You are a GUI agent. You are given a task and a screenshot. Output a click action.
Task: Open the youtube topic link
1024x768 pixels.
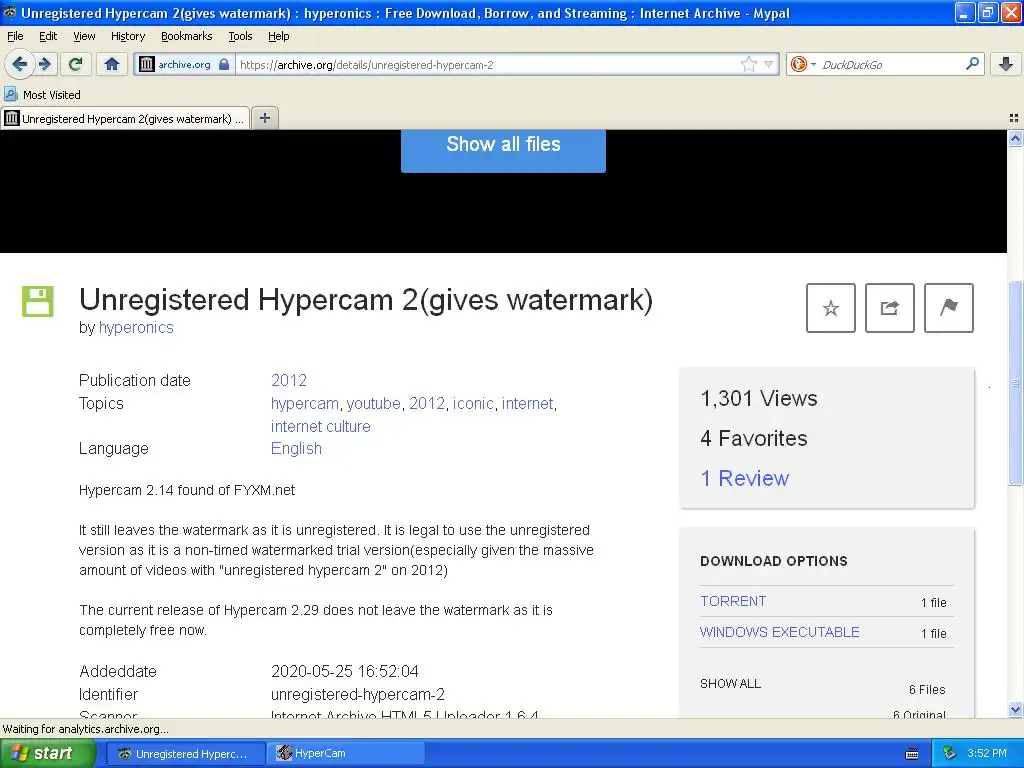[373, 404]
